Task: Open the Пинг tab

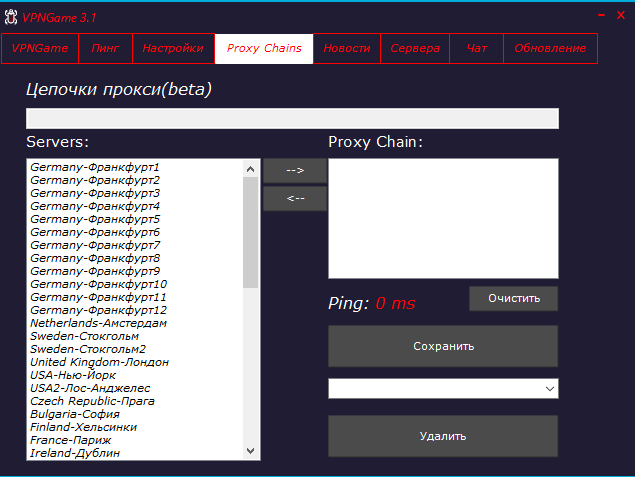Action: pos(105,48)
